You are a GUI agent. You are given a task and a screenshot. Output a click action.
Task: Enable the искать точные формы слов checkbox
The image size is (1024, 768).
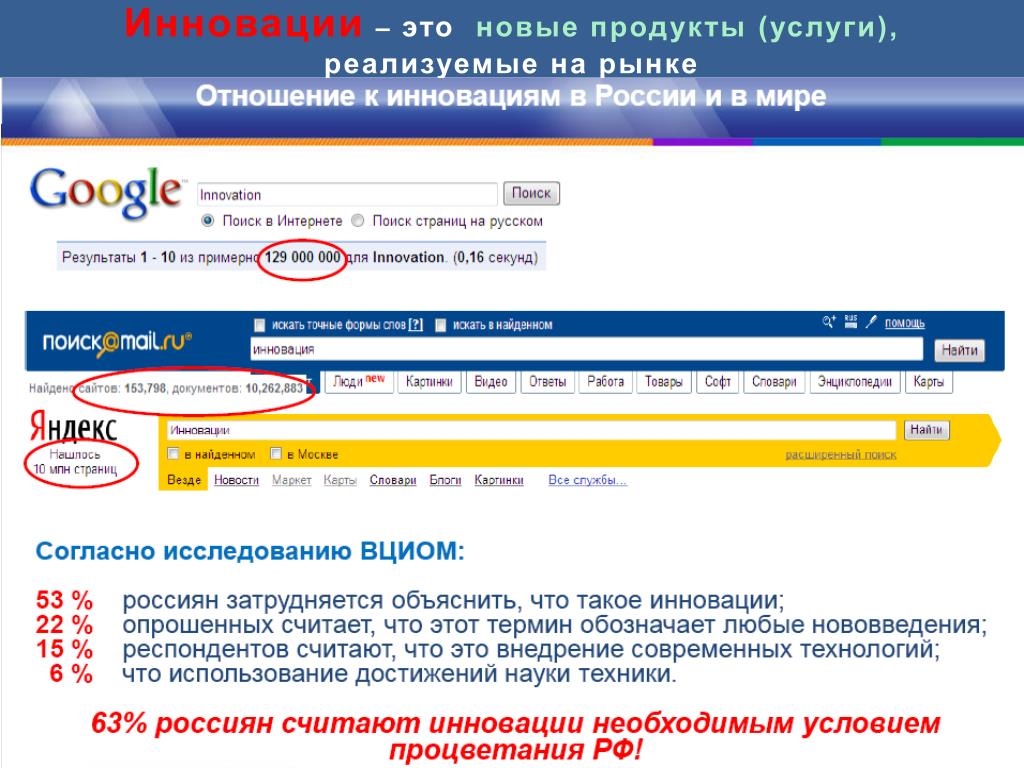point(260,325)
